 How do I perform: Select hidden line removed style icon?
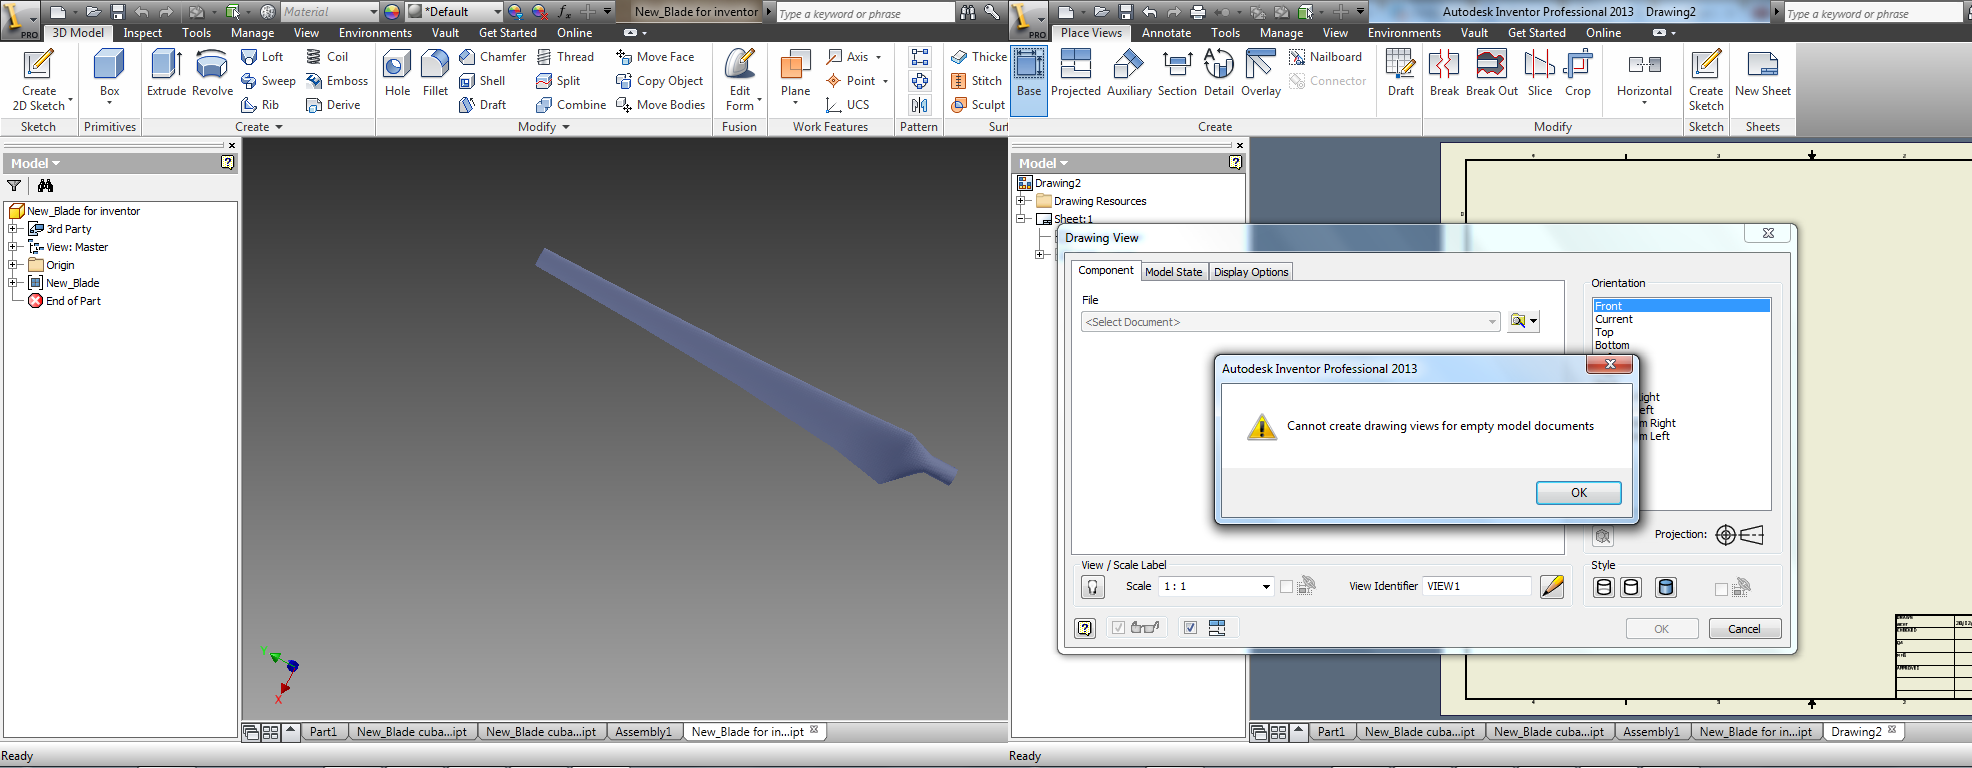pos(1631,587)
